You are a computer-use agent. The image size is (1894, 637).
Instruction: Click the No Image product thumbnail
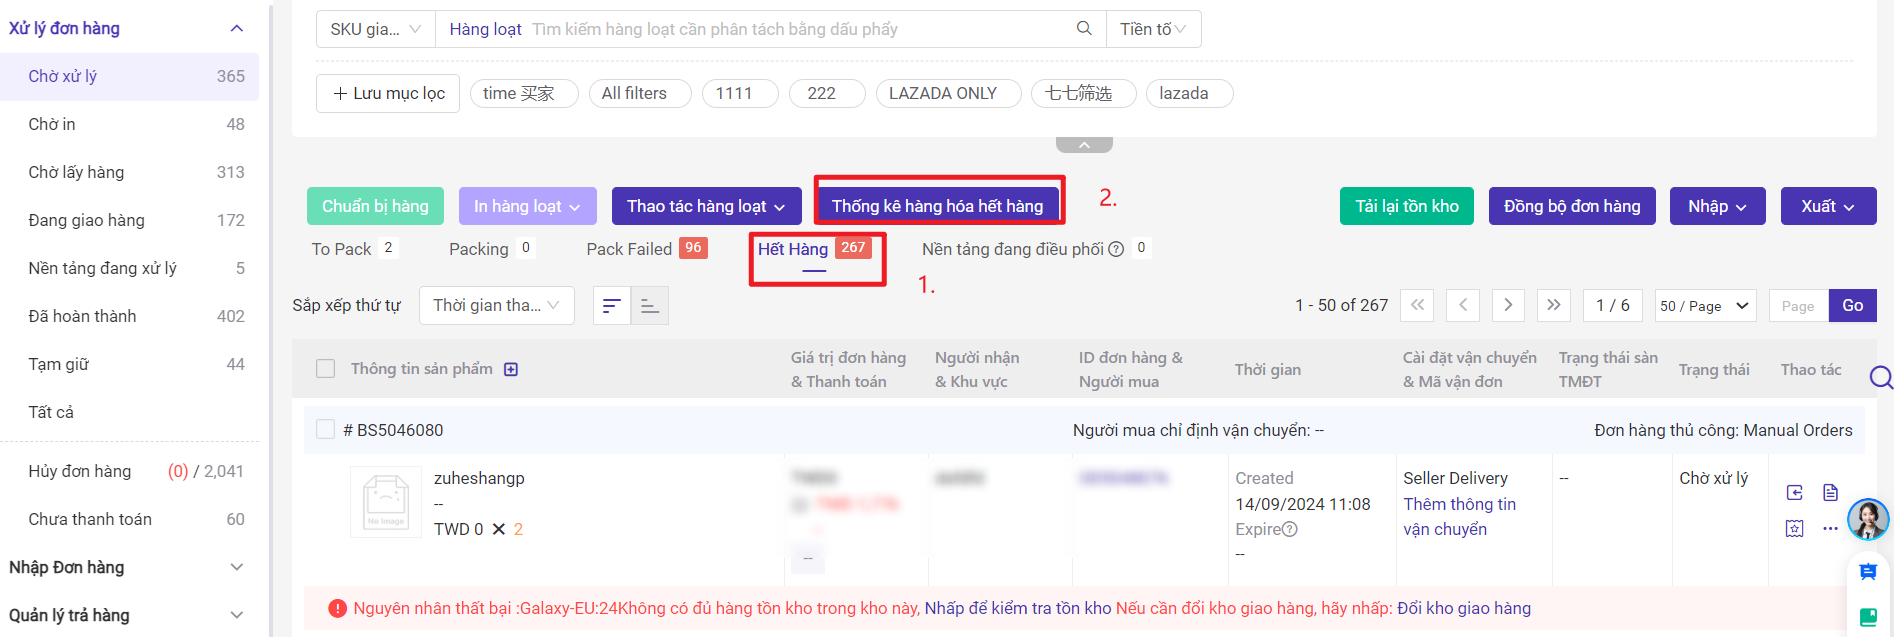[386, 502]
